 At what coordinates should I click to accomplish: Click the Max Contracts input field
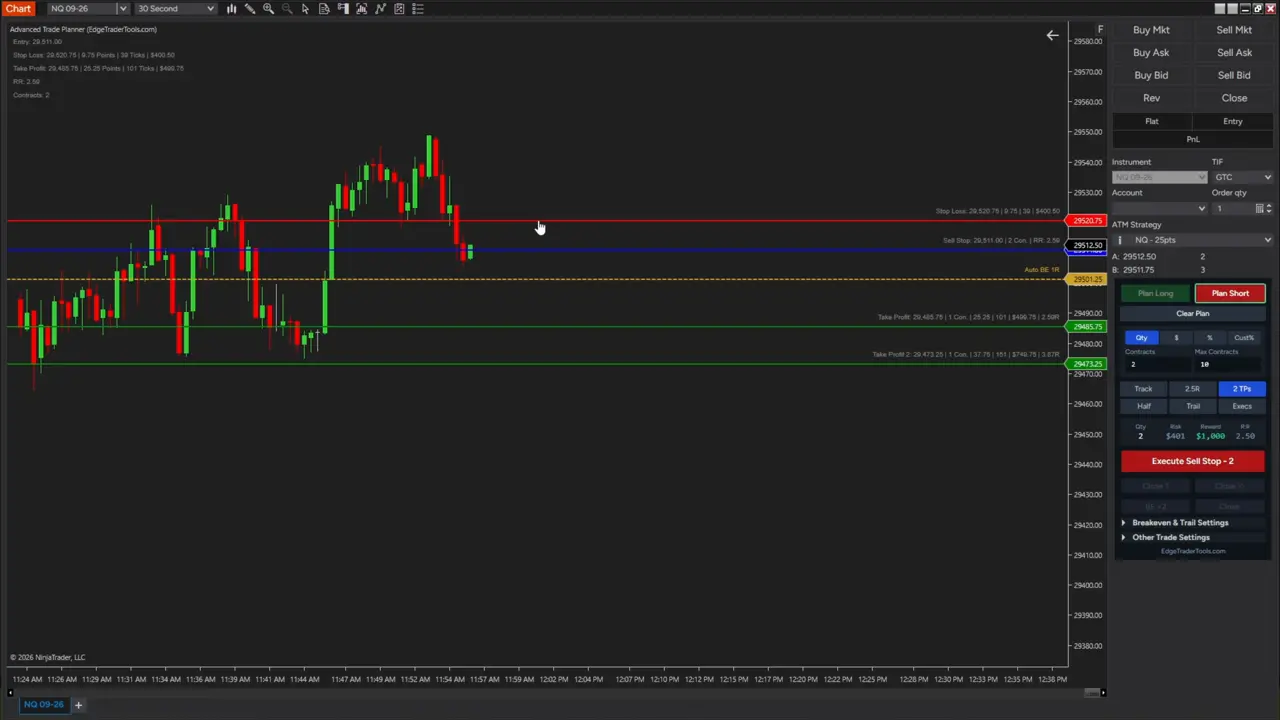click(1227, 364)
